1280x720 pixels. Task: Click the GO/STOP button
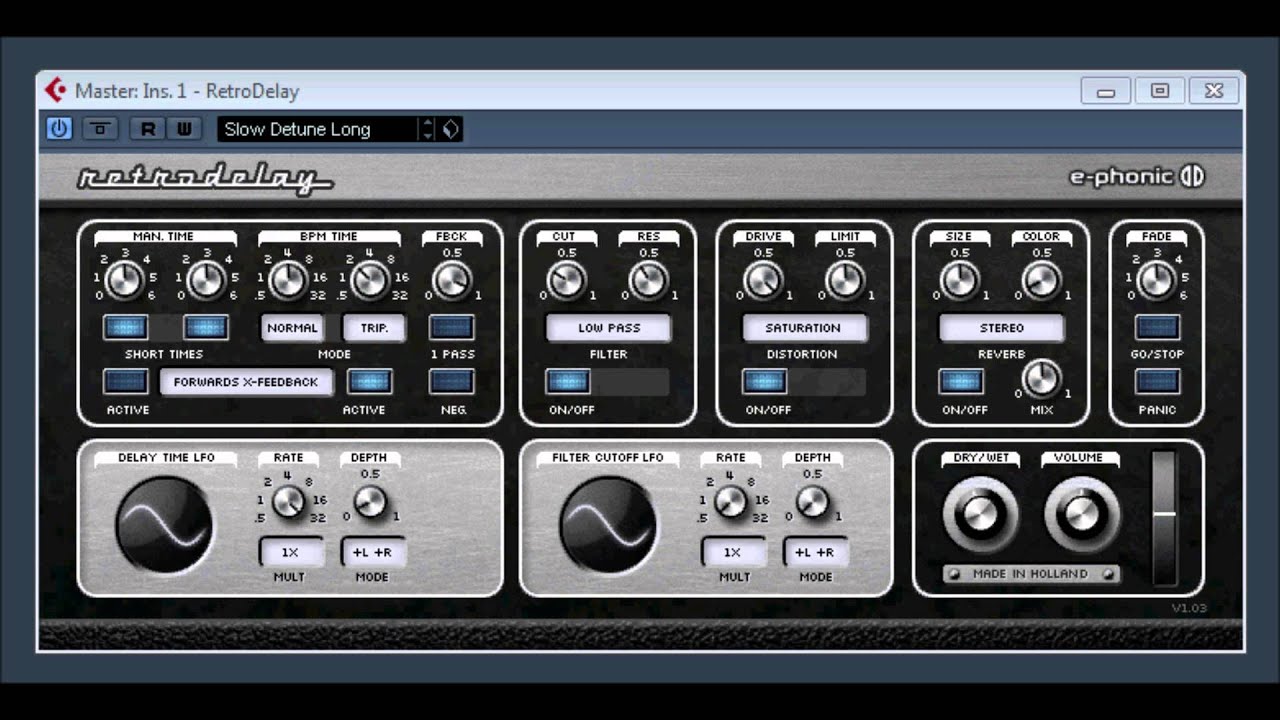click(x=1157, y=327)
